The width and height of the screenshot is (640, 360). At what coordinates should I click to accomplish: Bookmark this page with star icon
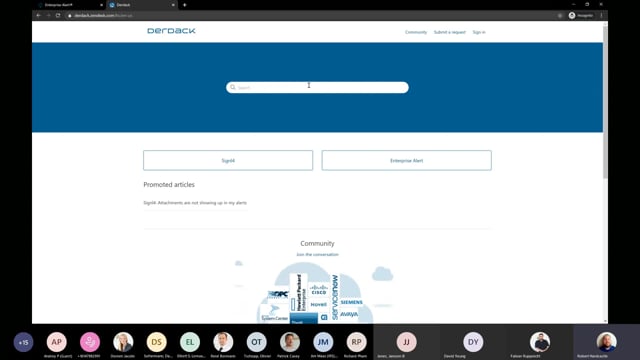[x=560, y=16]
